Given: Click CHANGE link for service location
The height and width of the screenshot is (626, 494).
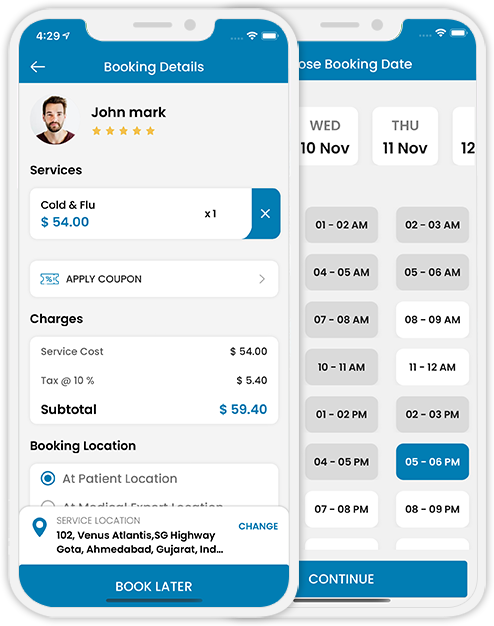Looking at the screenshot, I should 258,526.
